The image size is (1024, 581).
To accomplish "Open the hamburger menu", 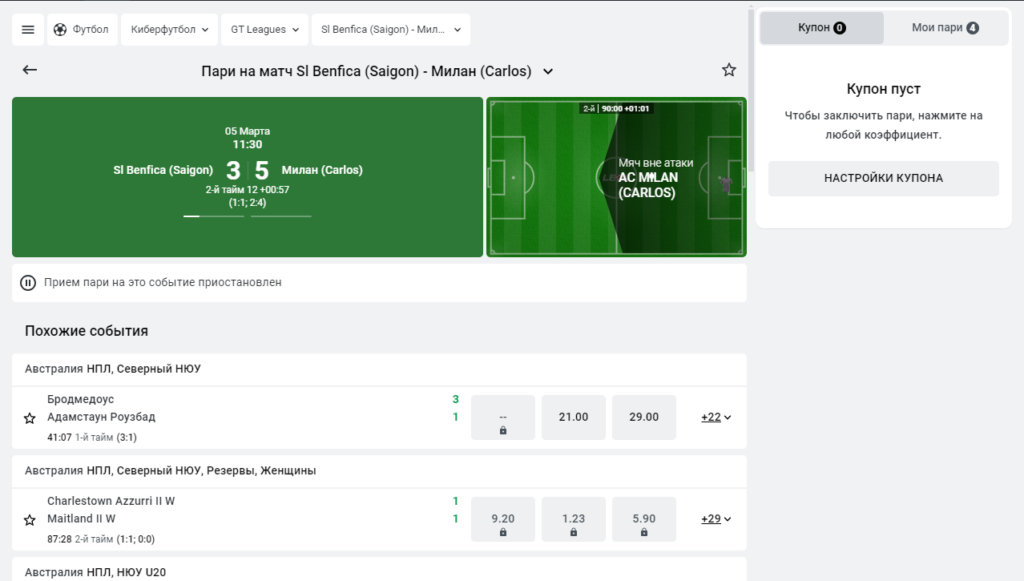I will pos(28,29).
